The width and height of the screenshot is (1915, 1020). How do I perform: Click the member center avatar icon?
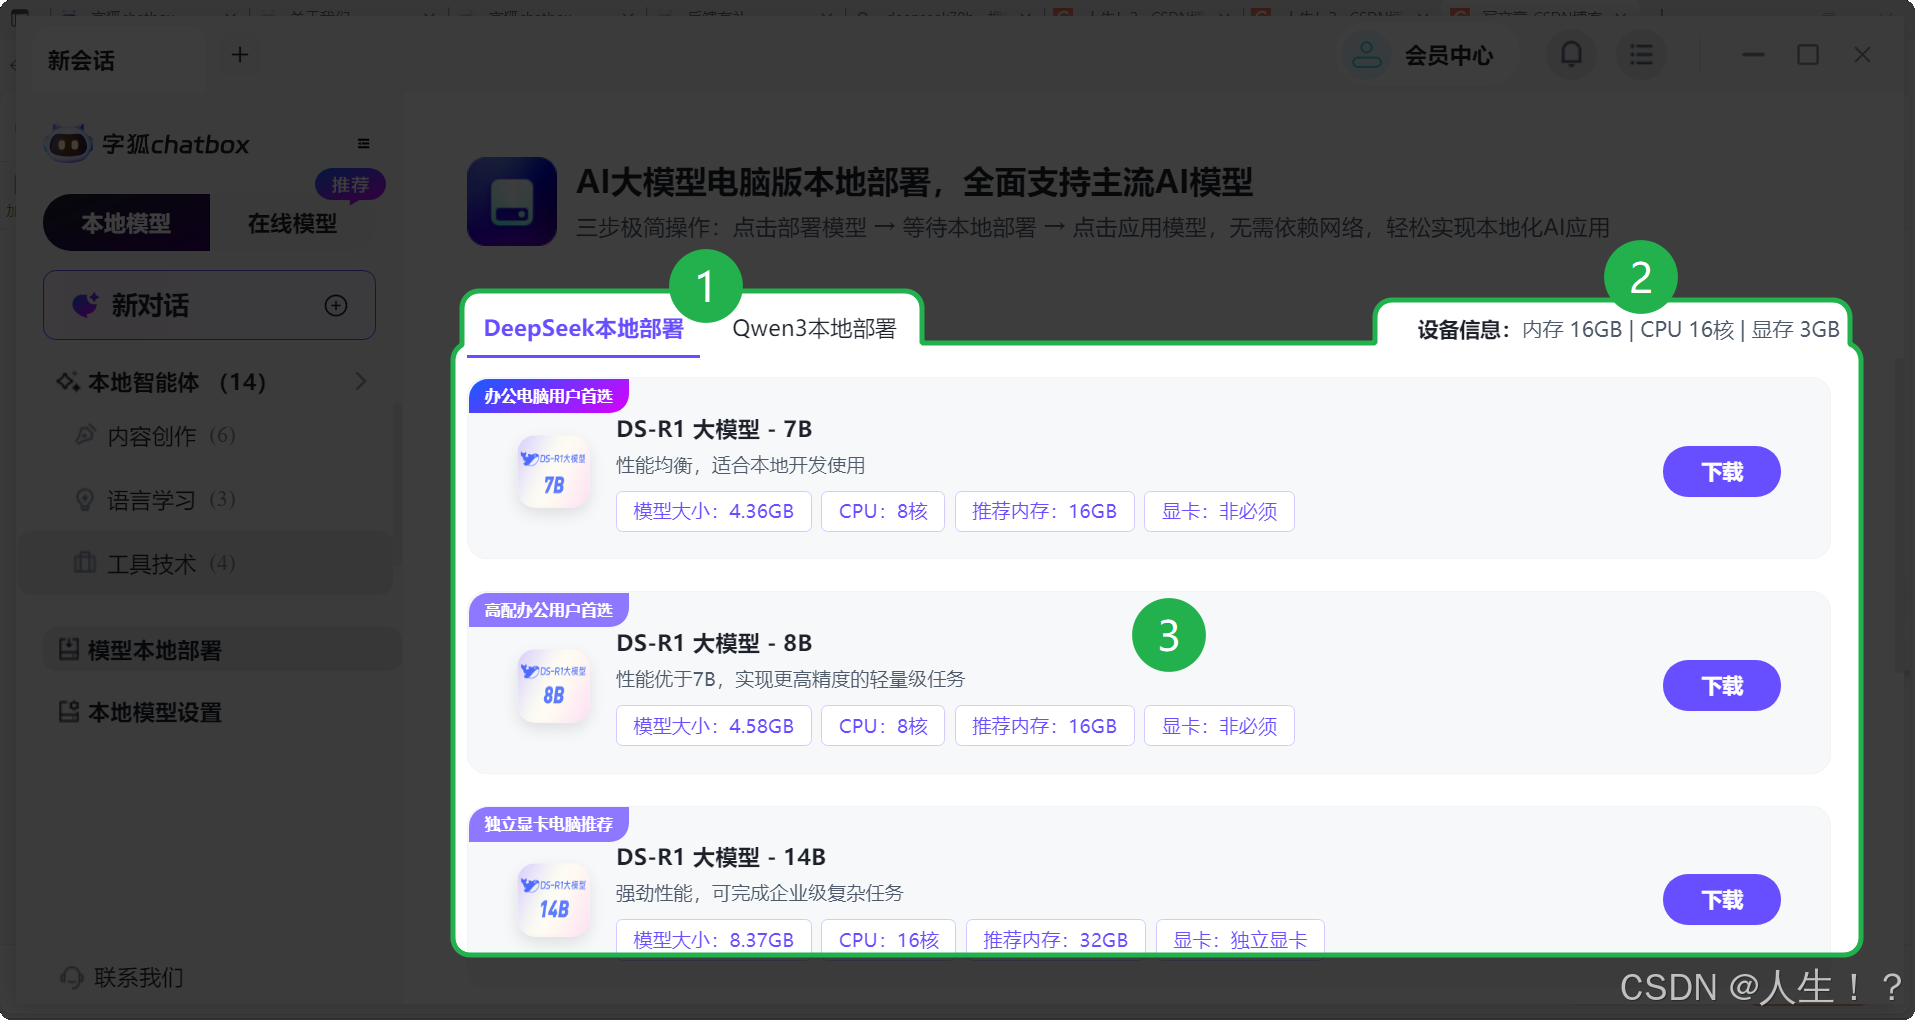pos(1366,55)
